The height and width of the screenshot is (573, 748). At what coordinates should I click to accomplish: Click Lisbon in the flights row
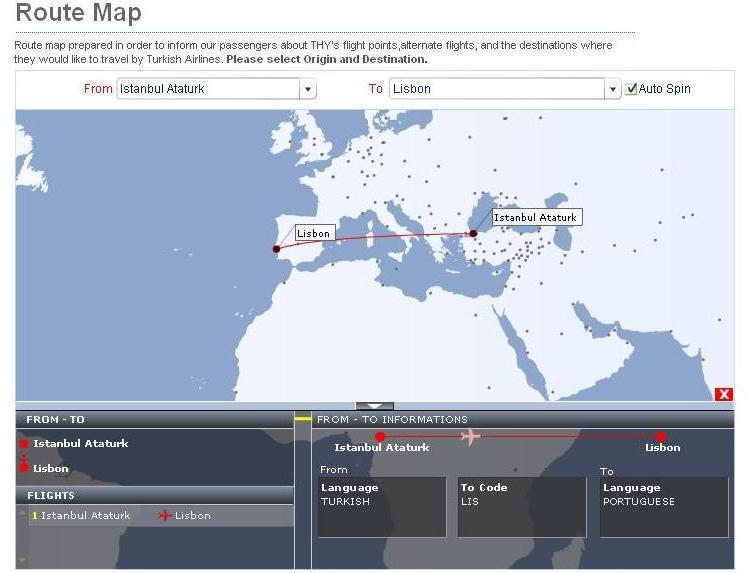pyautogui.click(x=193, y=516)
